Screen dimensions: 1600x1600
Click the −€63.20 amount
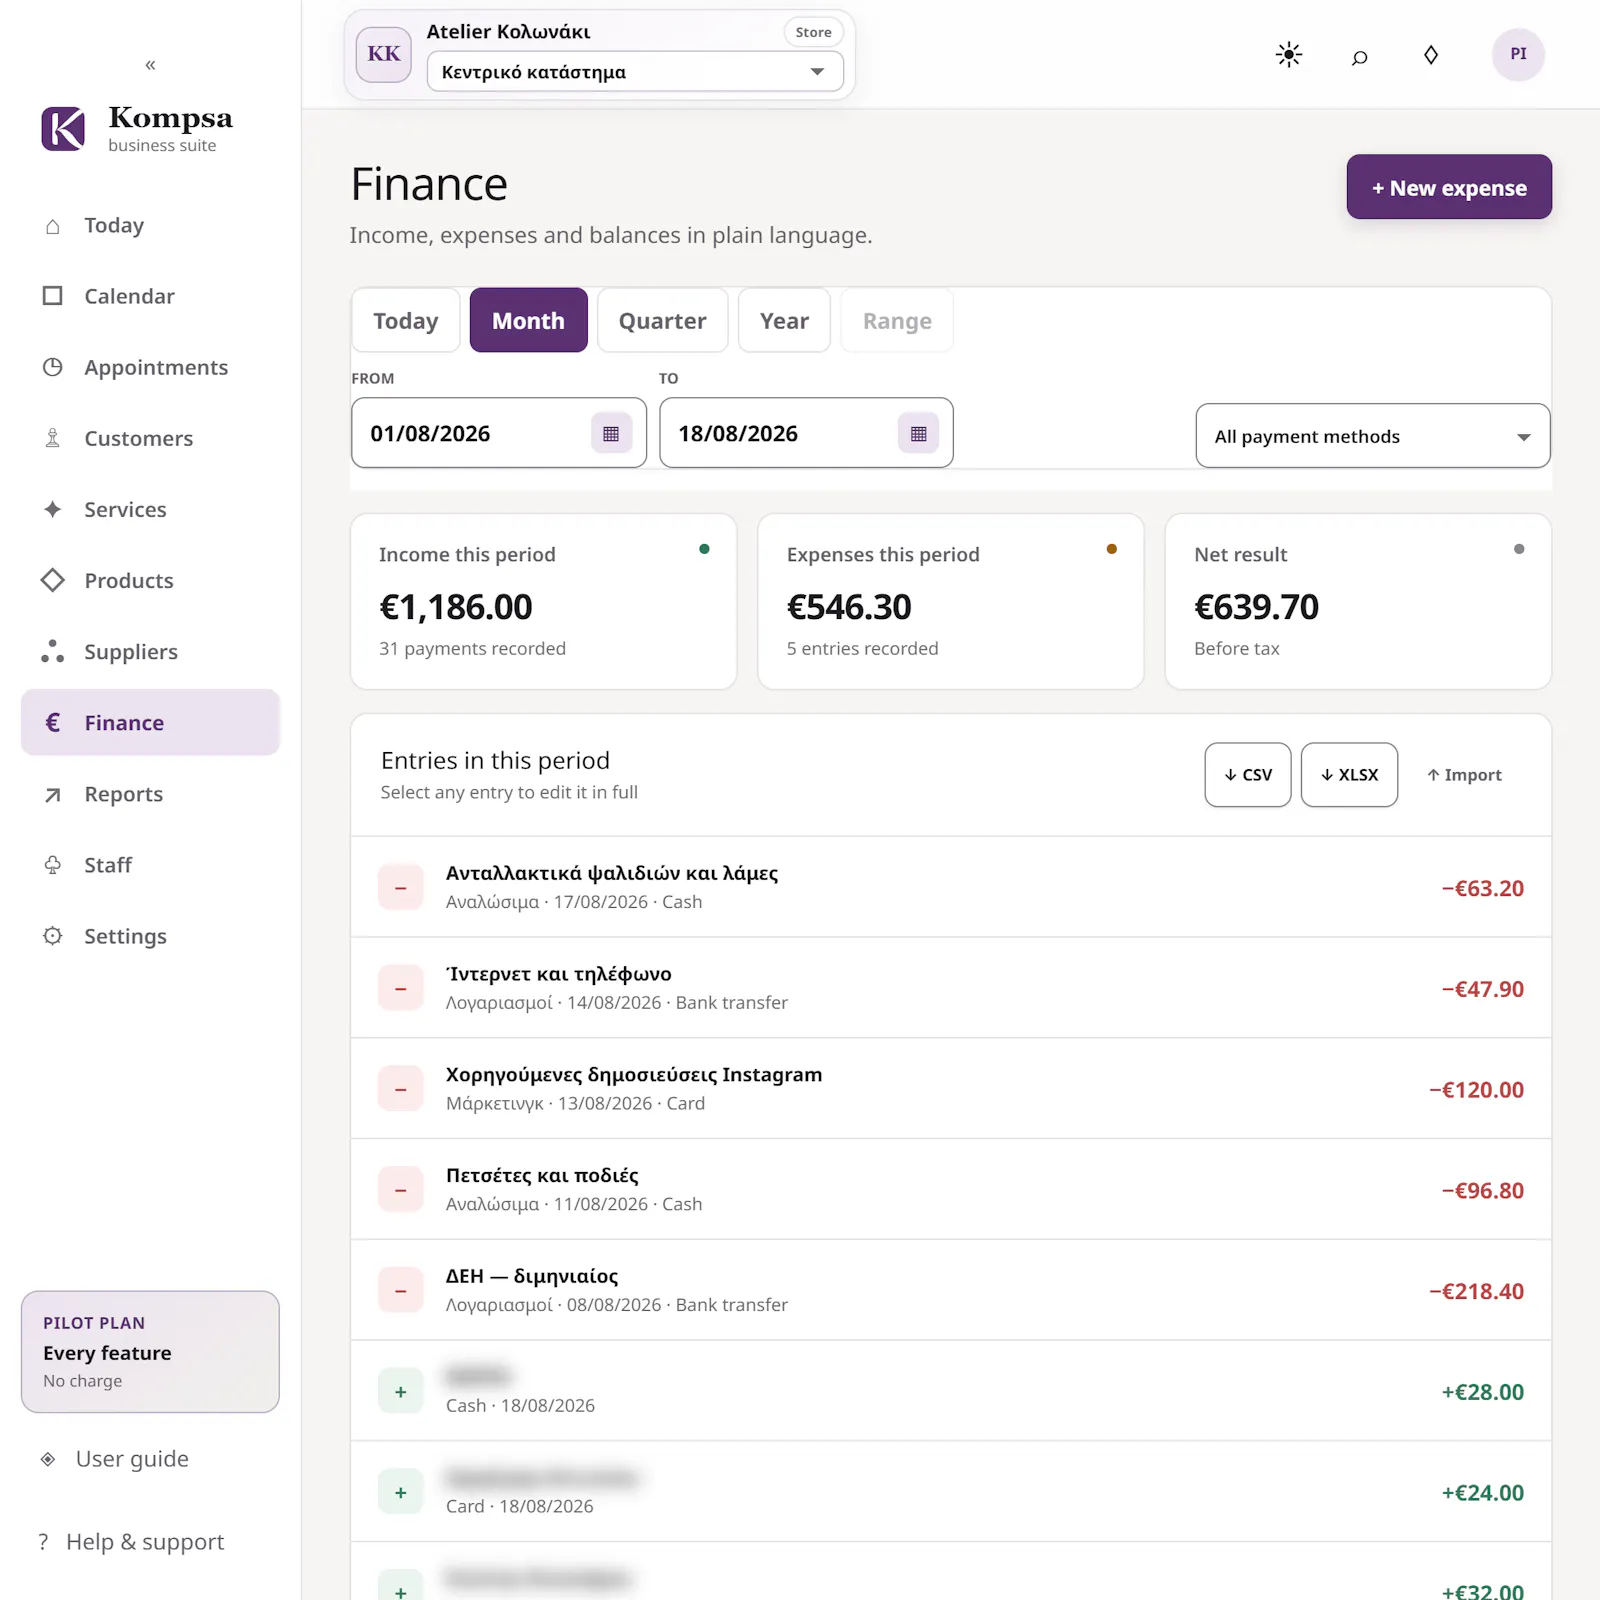pos(1482,888)
